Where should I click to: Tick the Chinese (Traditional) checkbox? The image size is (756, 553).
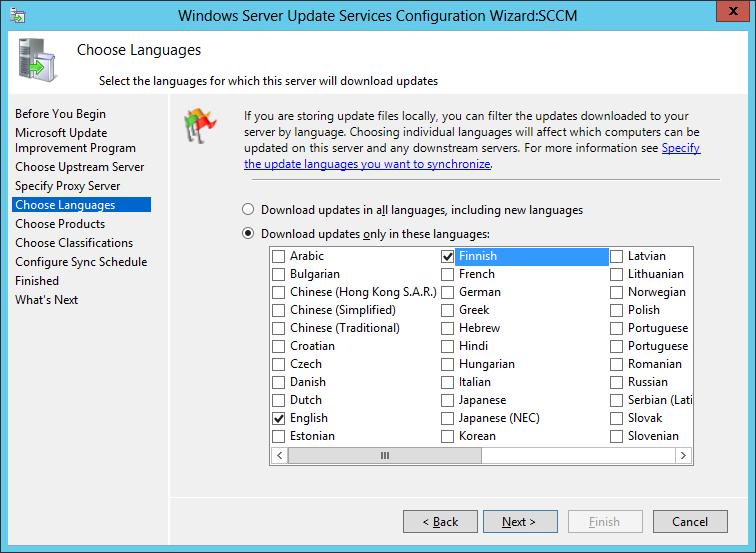pos(279,328)
